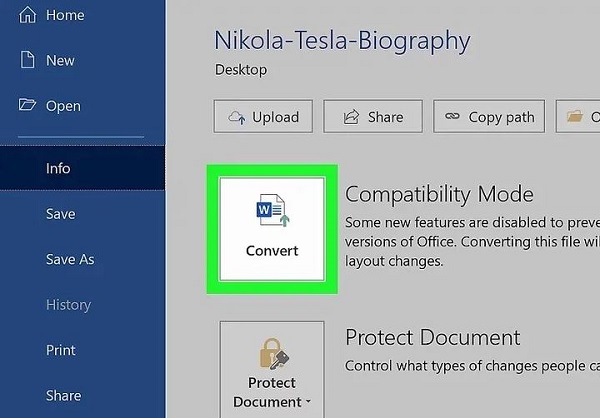Click the lock and key Protect icon

pyautogui.click(x=274, y=354)
